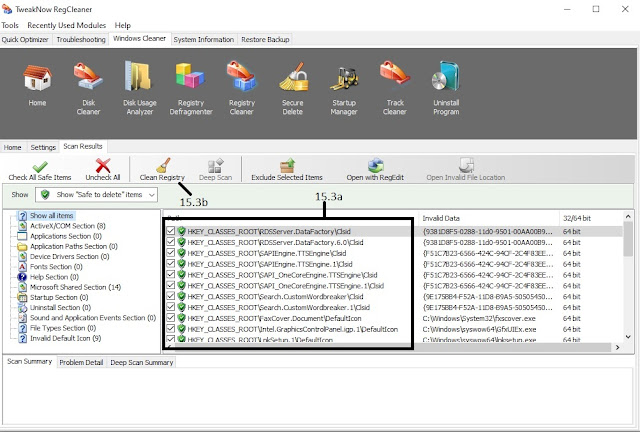The height and width of the screenshot is (432, 640).
Task: Click Clean Registry broom button
Action: point(162,169)
